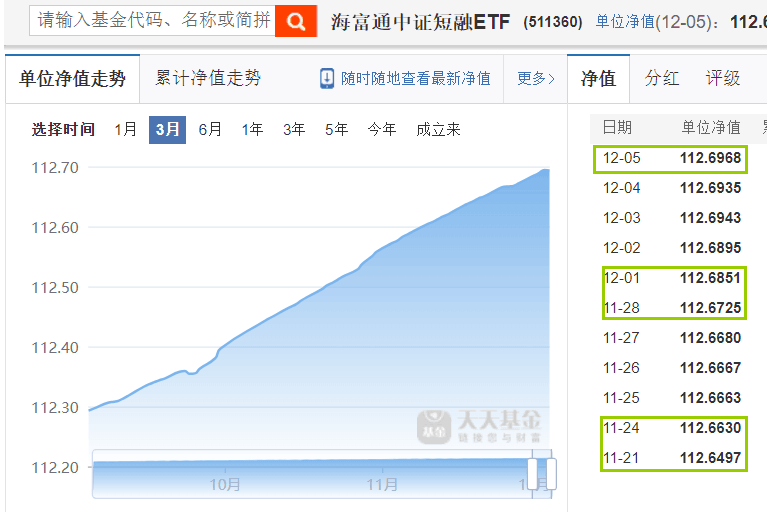Click the 单位净值 column header
Viewport: 767px width, 512px height.
click(711, 127)
